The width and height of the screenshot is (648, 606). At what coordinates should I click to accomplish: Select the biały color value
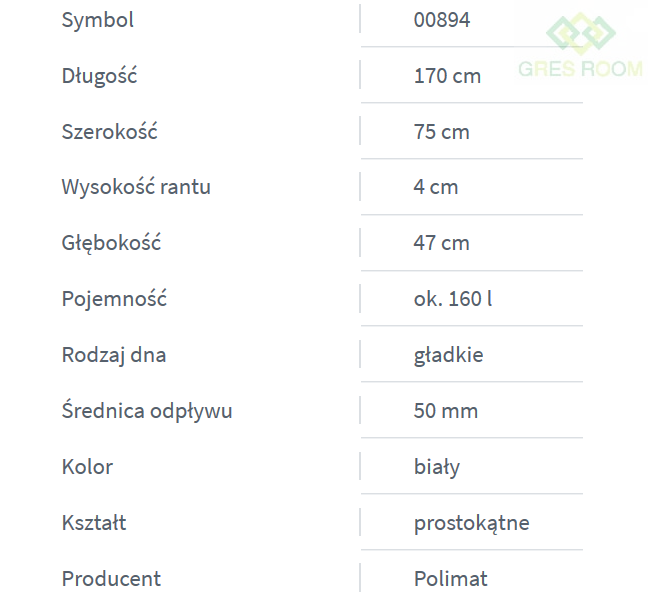[x=437, y=467]
